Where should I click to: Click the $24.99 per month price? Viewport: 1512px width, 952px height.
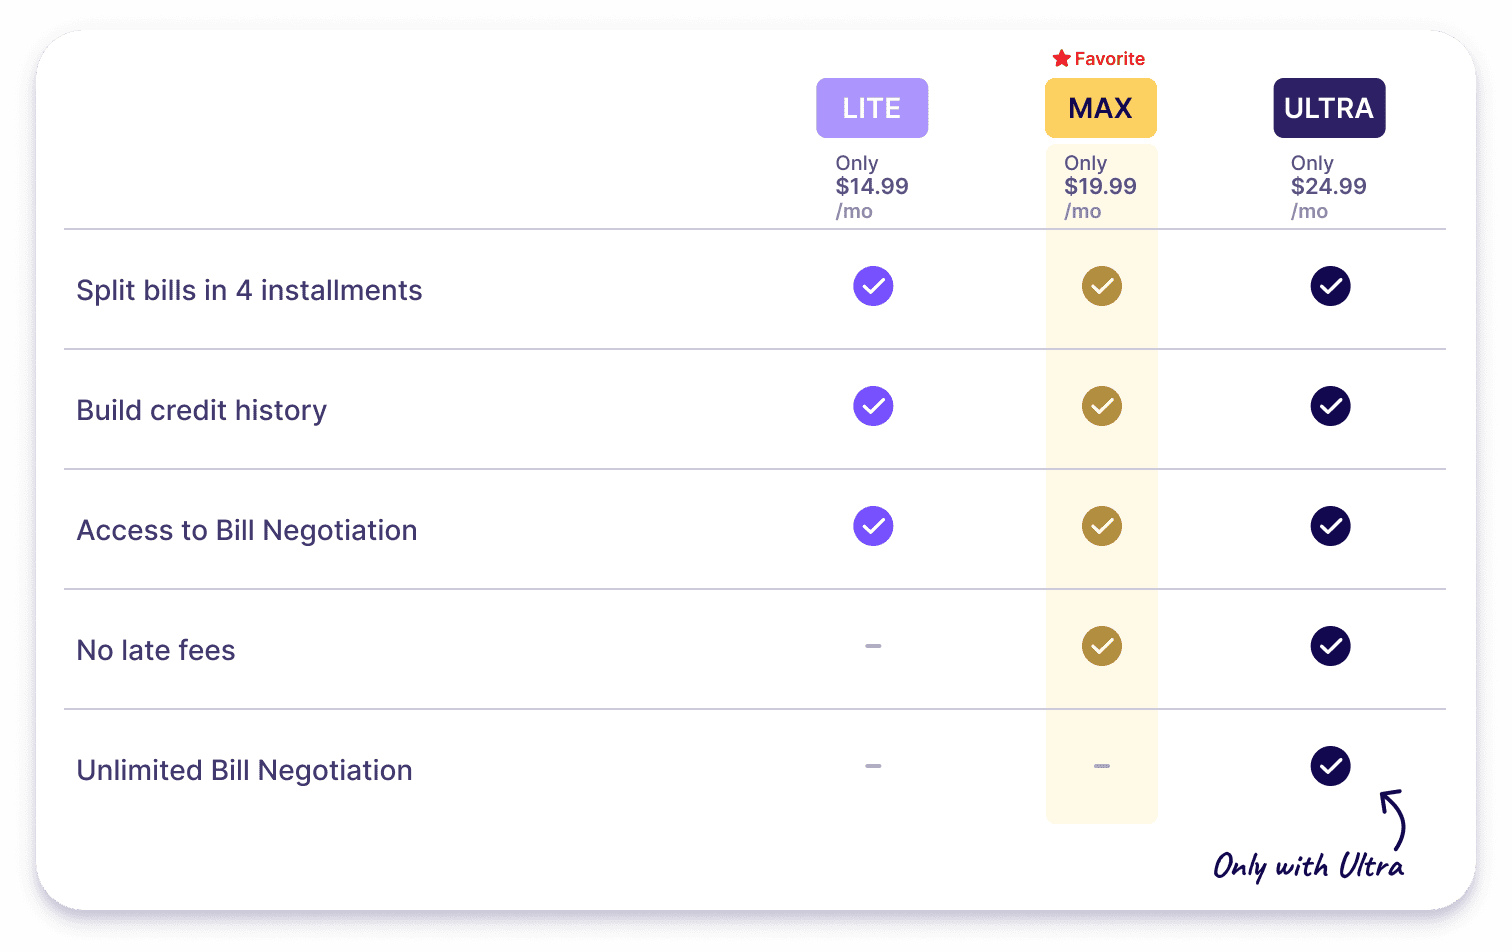[1329, 186]
